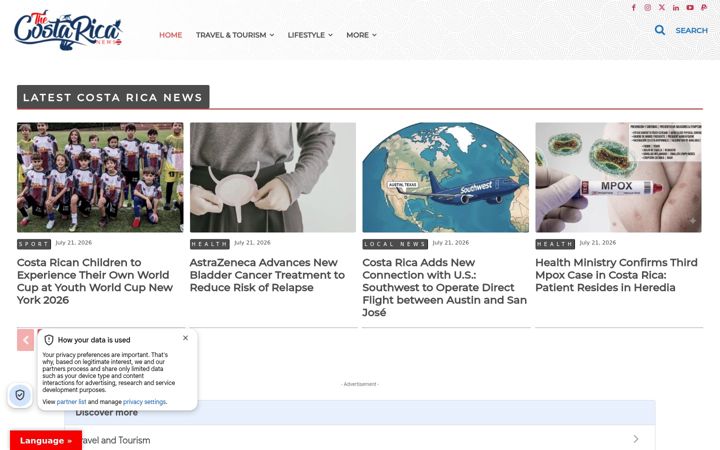Expand the Lifestyle menu

[x=310, y=35]
